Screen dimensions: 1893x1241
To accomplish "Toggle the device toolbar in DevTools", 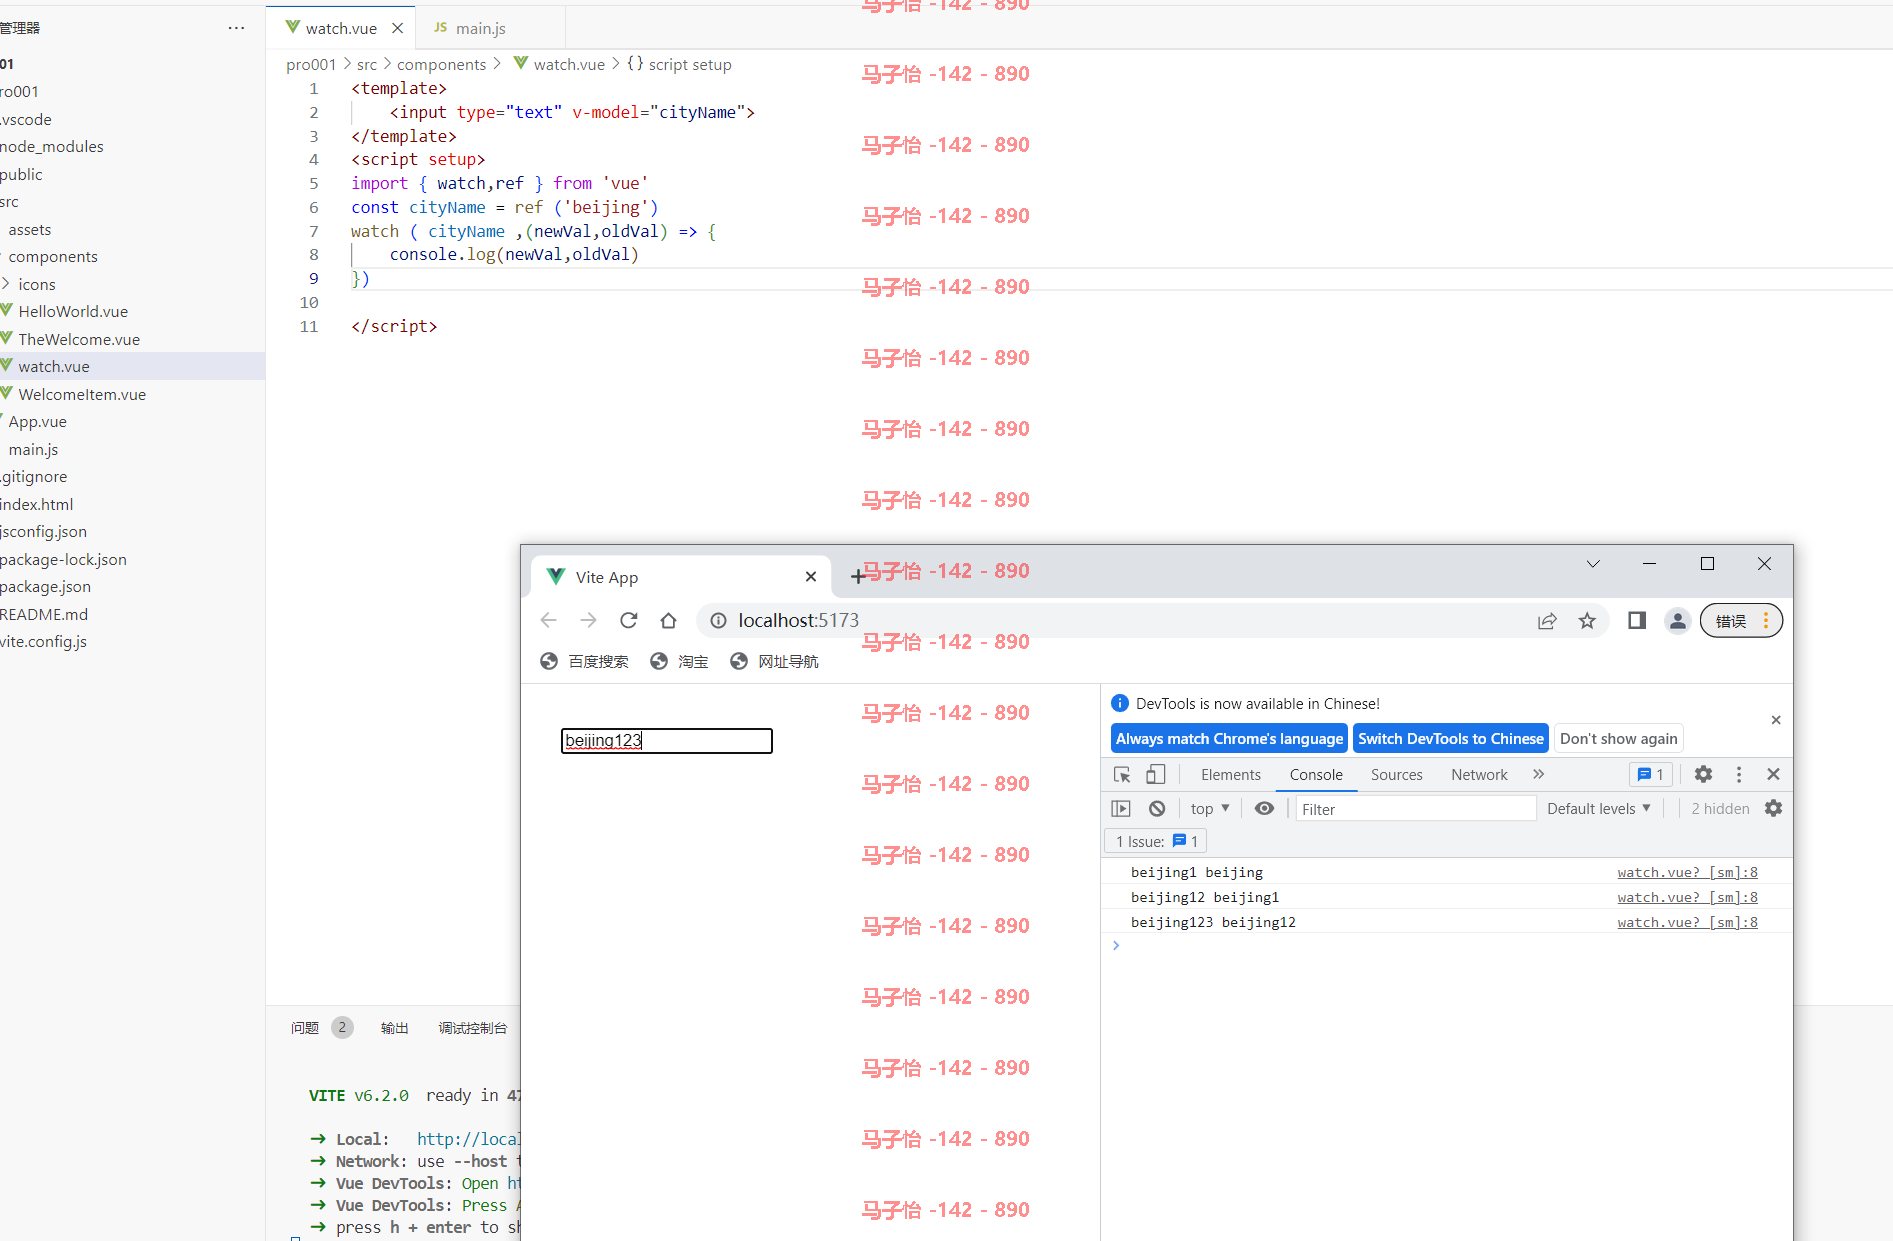I will (1156, 774).
